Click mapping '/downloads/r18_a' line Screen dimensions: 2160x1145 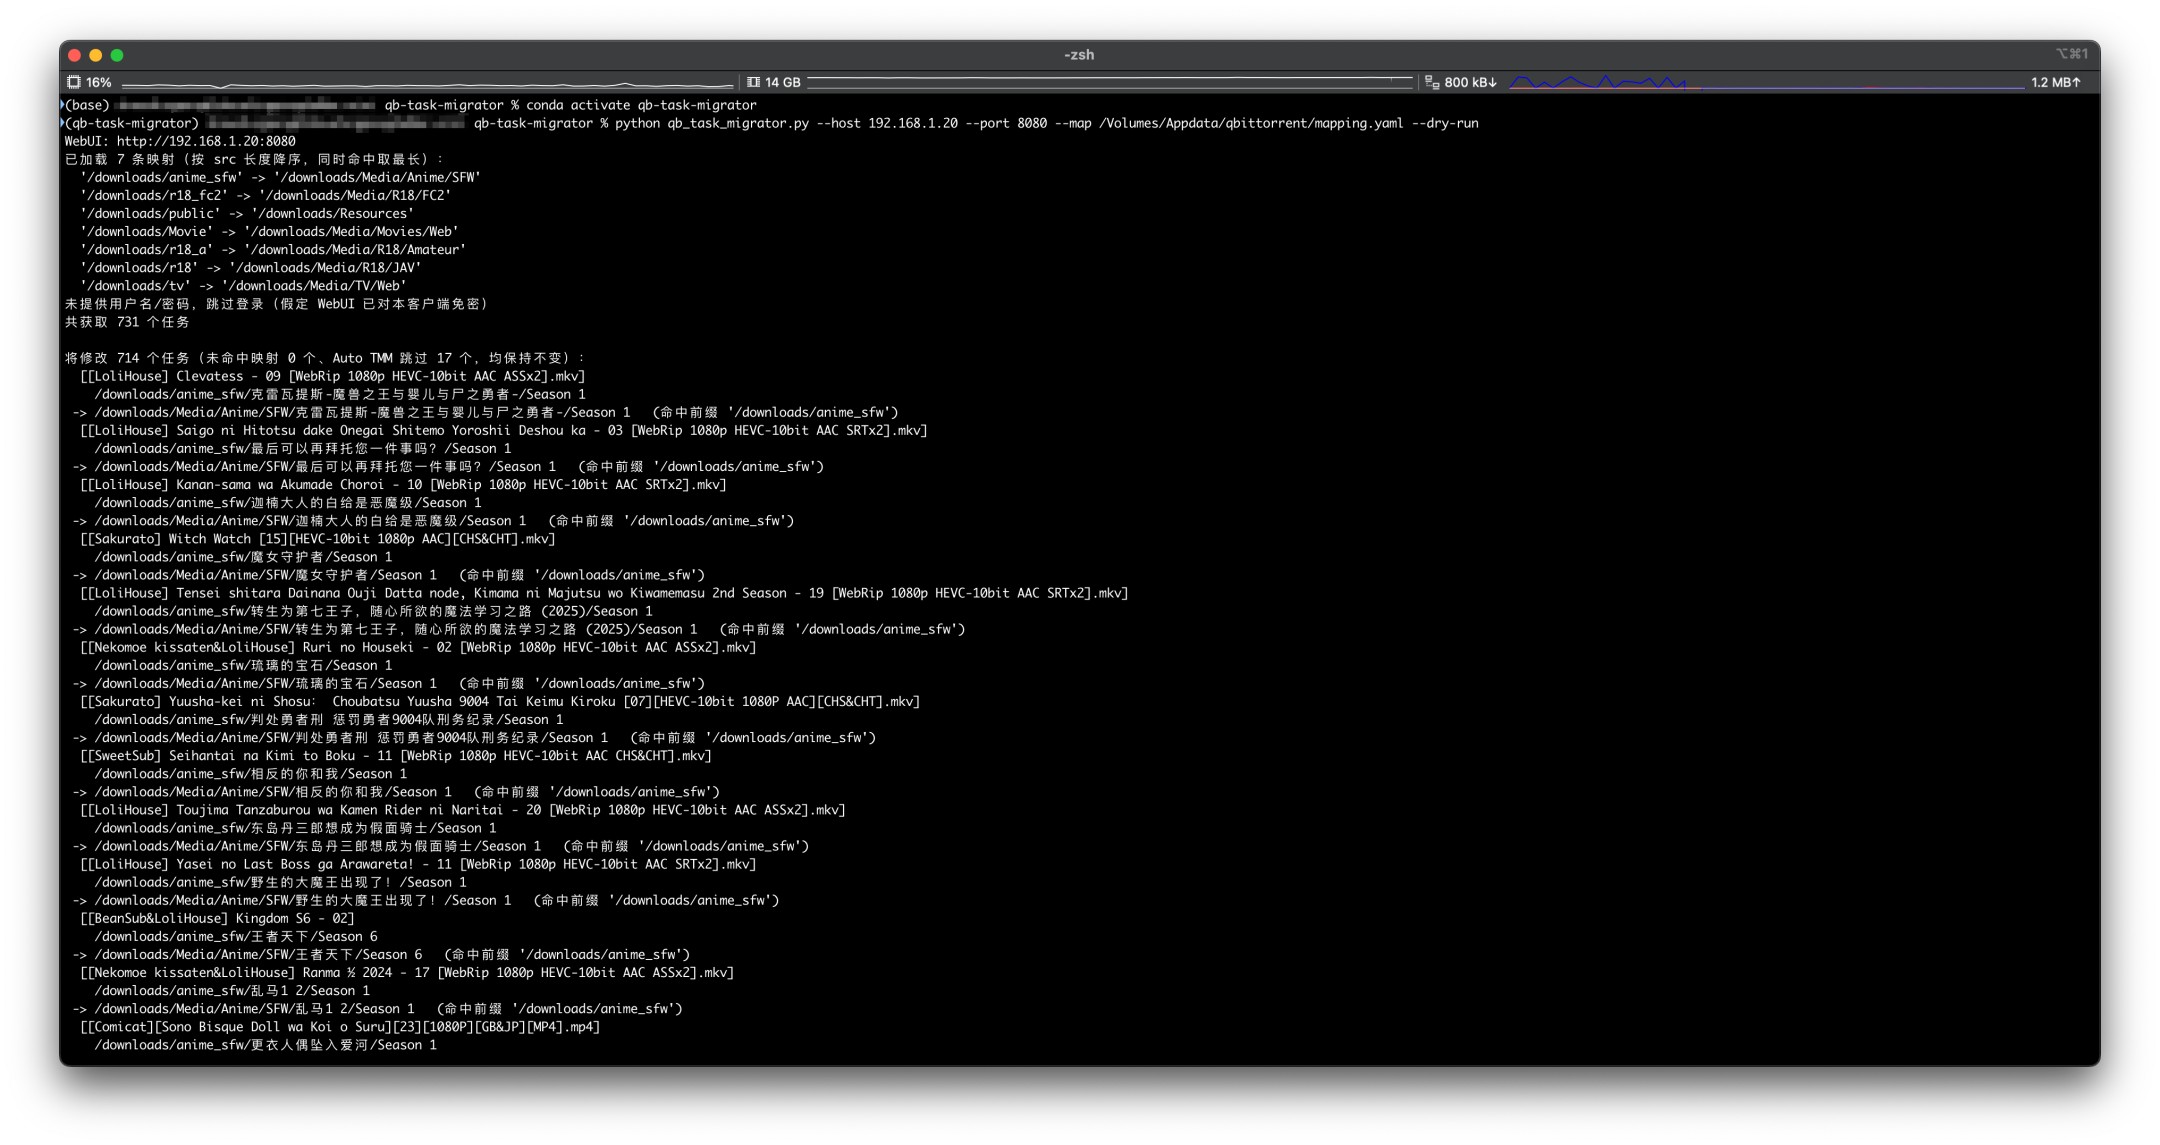[273, 249]
